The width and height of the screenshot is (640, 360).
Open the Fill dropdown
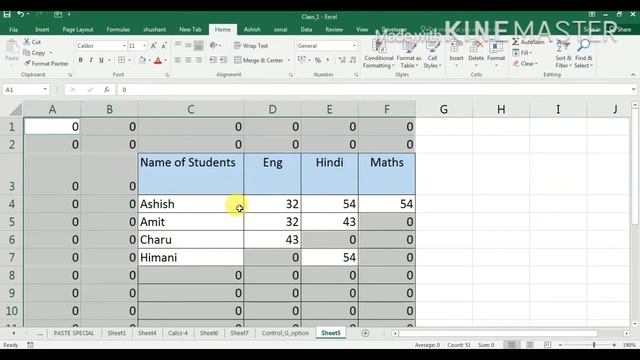522,53
